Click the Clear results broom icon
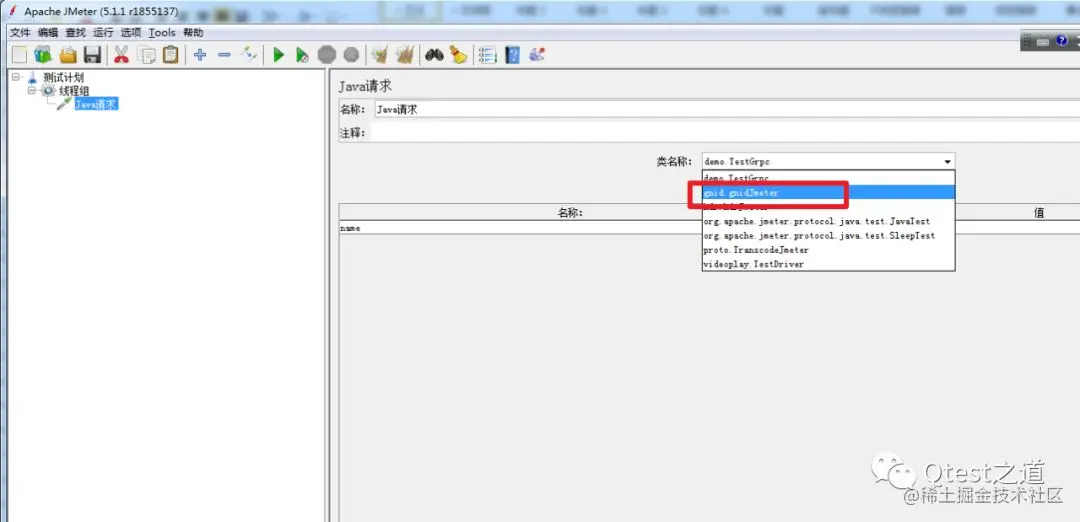 tap(380, 54)
